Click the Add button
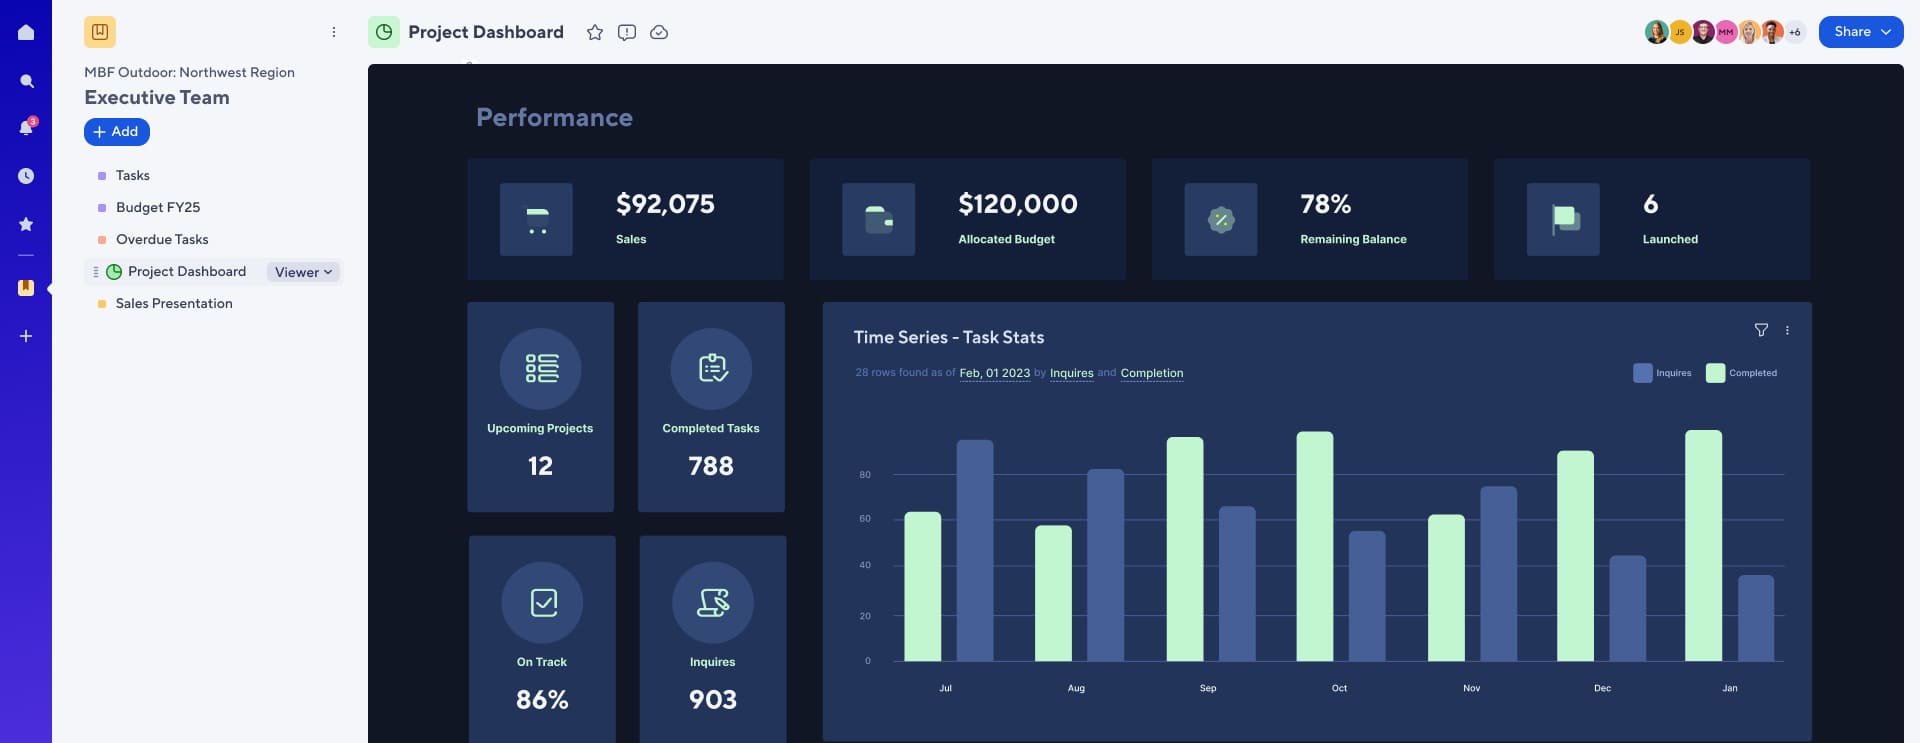Screen dimensions: 1920x743 coord(117,132)
